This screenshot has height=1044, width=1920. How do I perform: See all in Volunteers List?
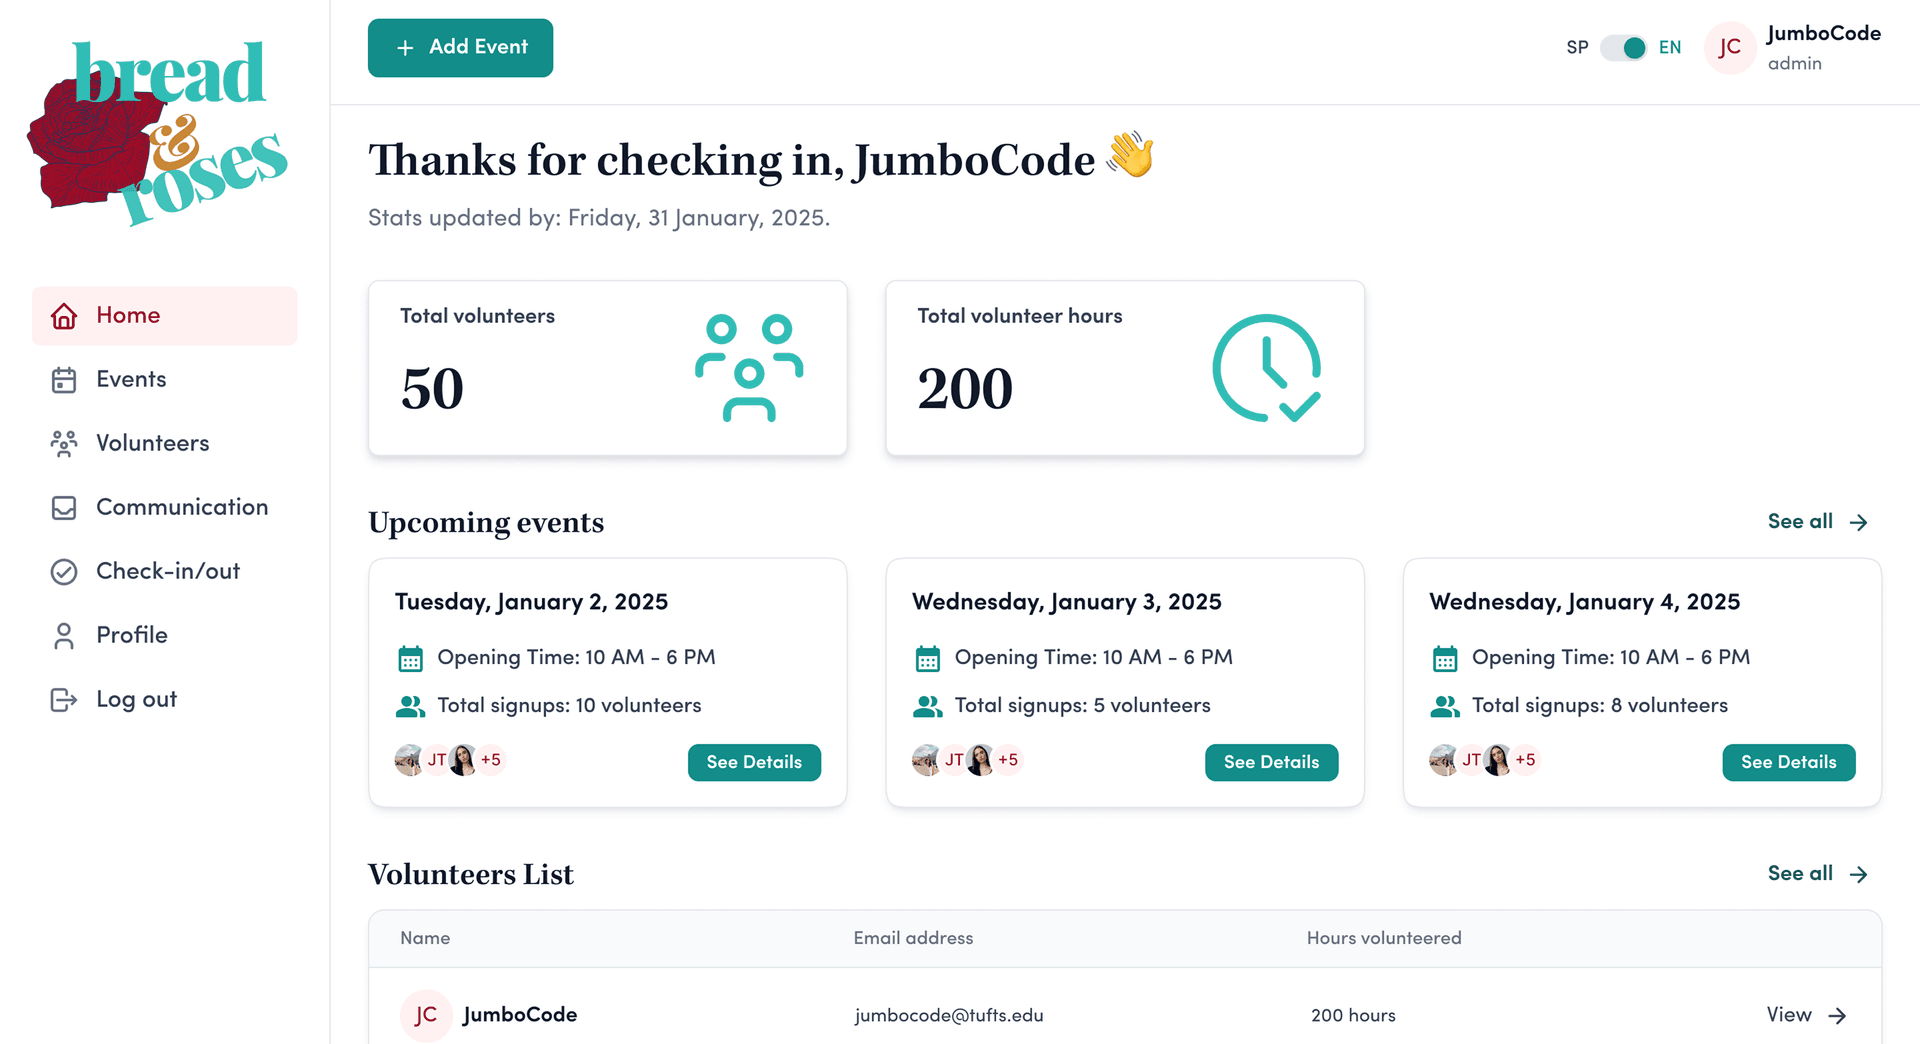click(x=1816, y=874)
